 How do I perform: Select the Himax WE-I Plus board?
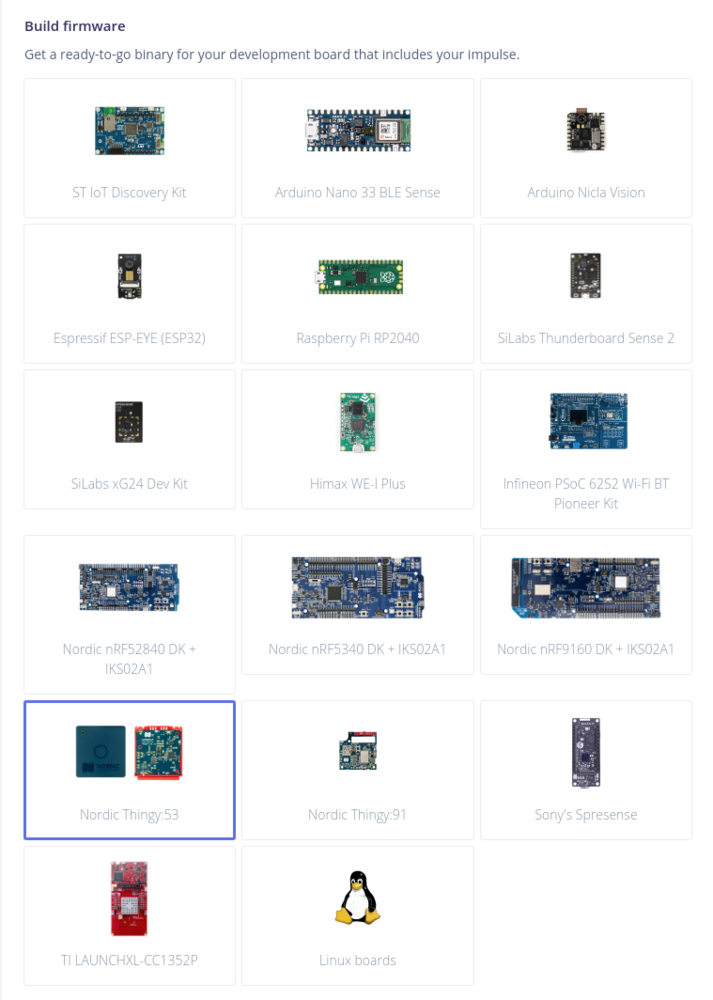click(x=358, y=439)
